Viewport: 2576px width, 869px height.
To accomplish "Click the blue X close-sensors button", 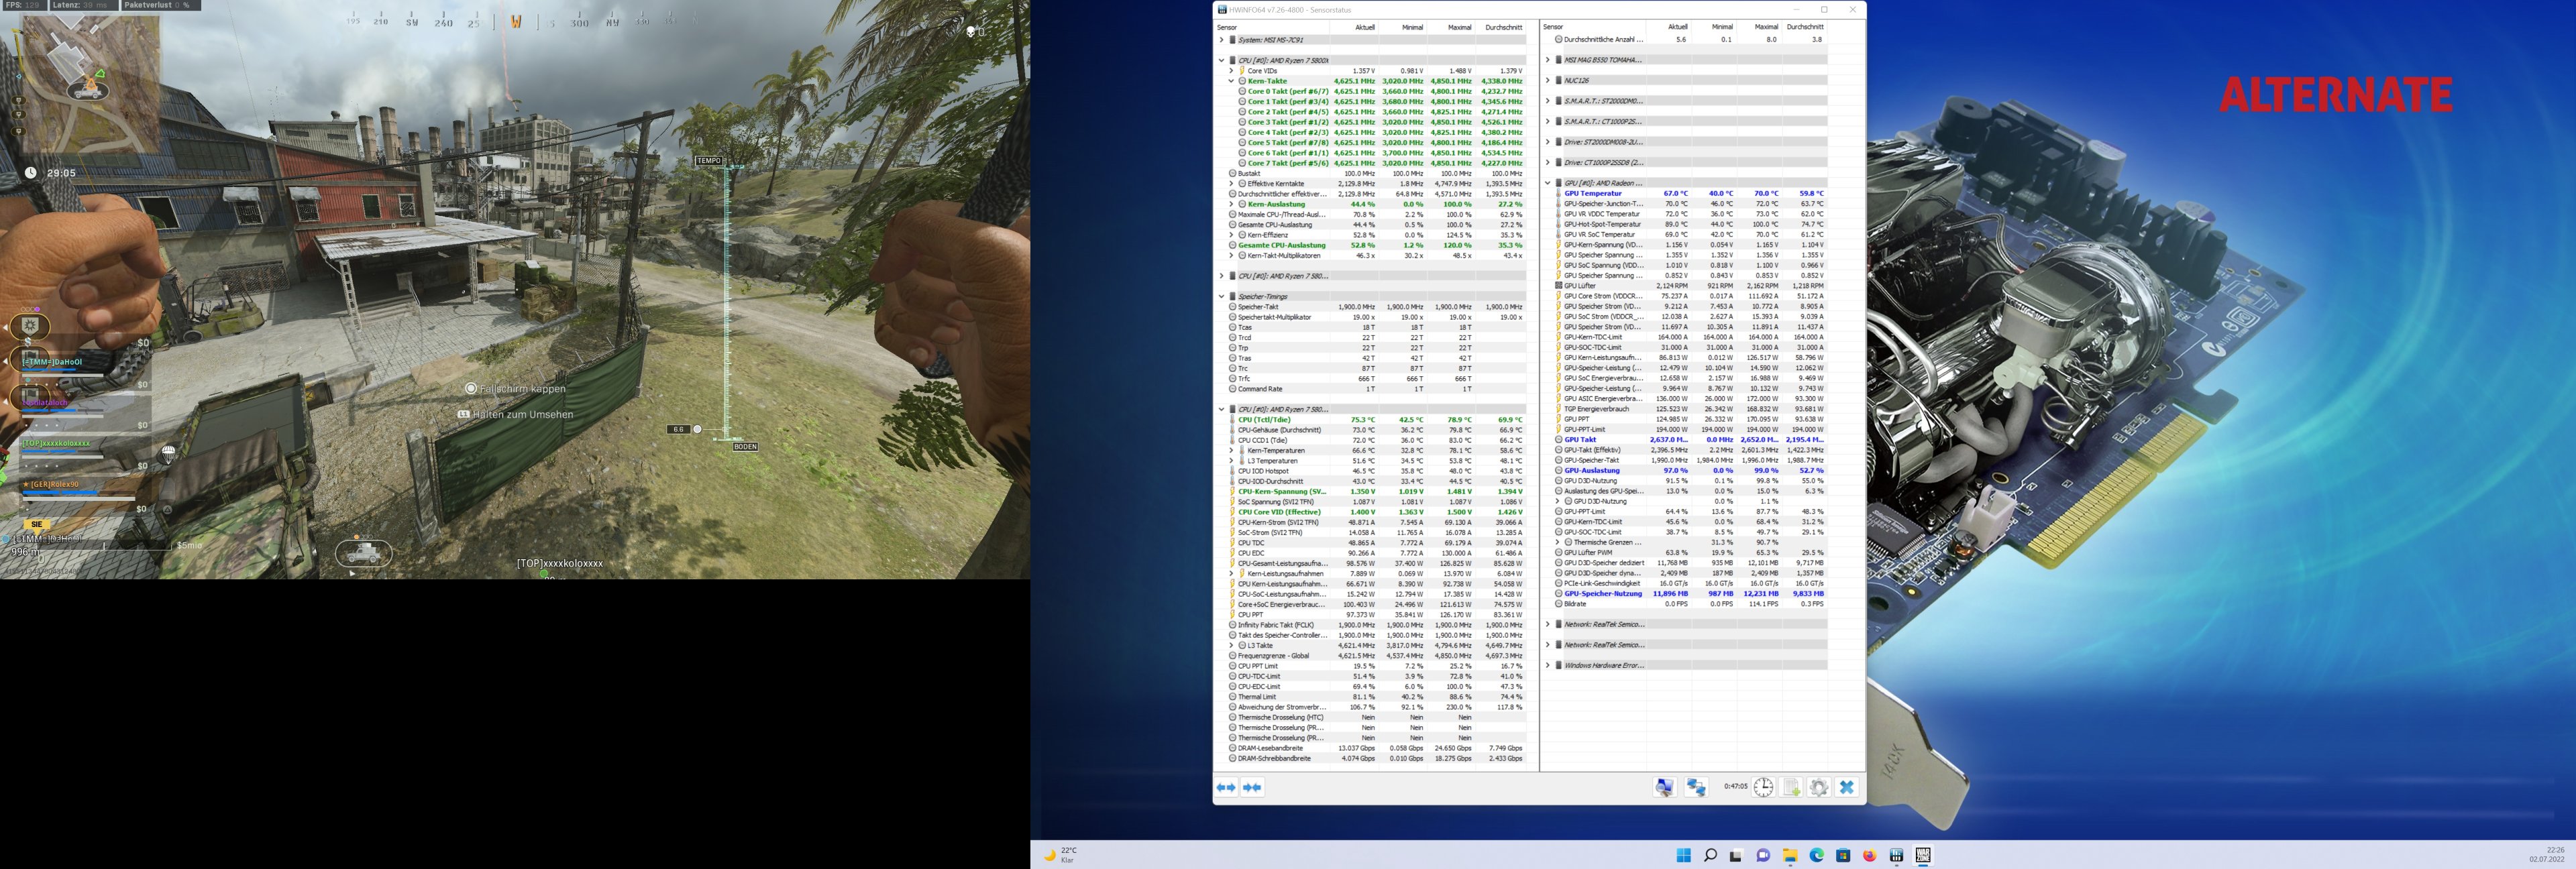I will coord(1847,788).
